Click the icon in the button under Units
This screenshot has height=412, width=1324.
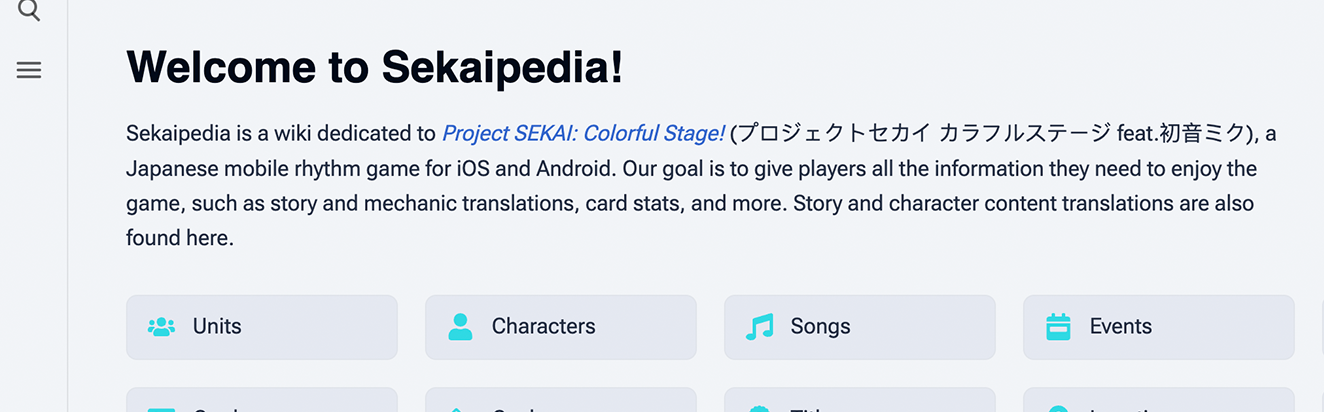pyautogui.click(x=161, y=408)
